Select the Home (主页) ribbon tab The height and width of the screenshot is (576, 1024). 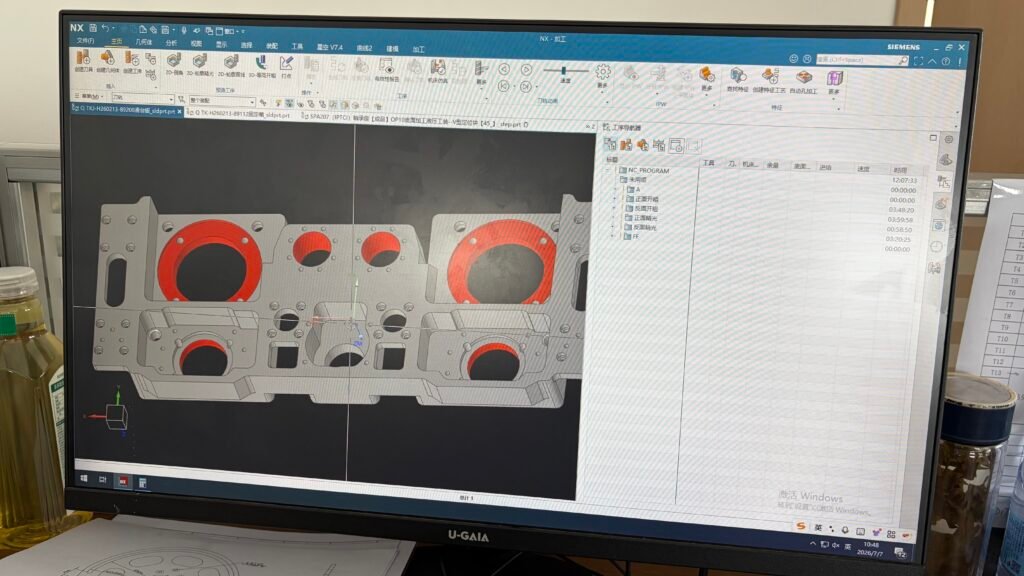click(x=116, y=41)
